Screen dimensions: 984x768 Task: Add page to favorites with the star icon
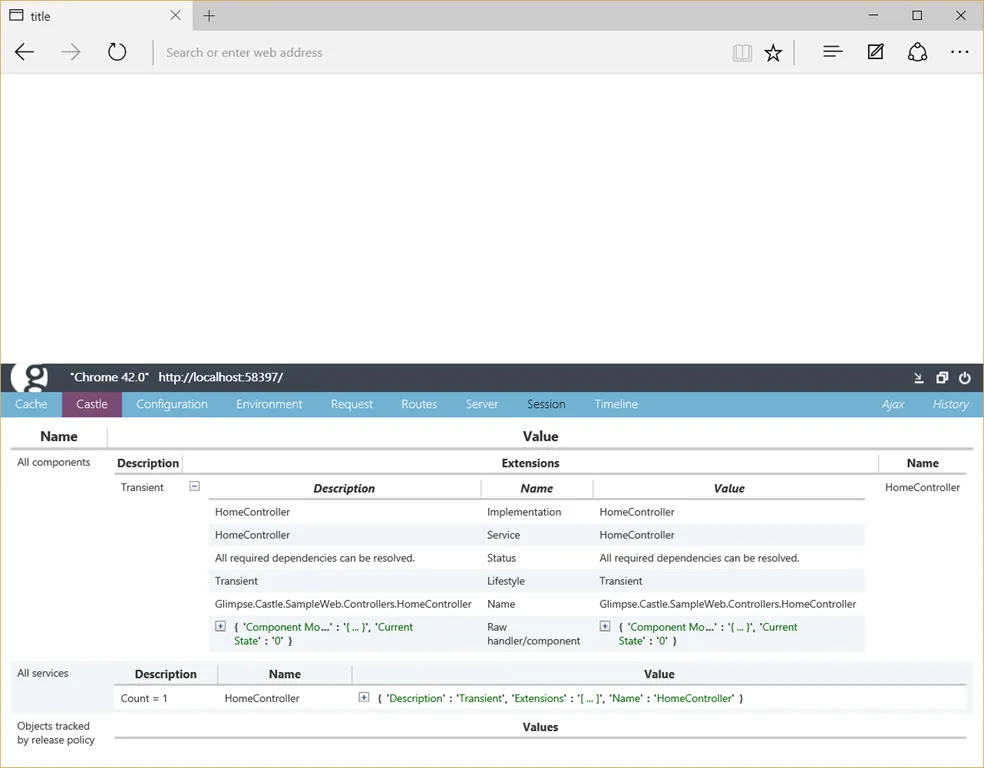(773, 52)
